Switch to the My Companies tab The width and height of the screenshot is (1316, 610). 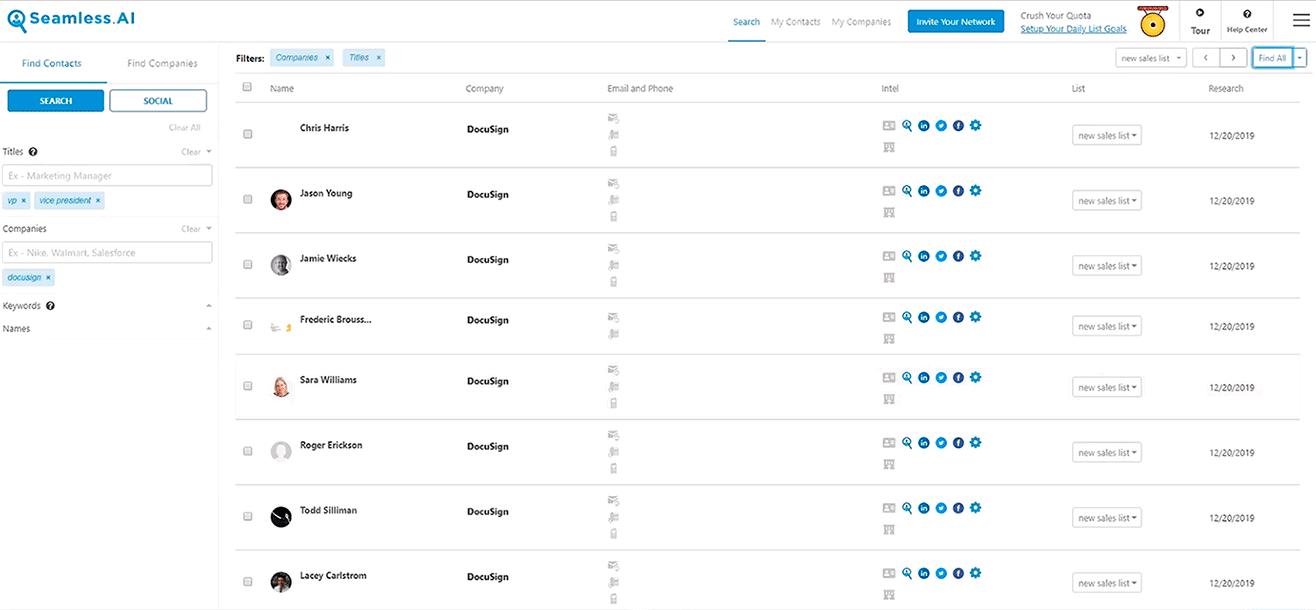pos(861,22)
